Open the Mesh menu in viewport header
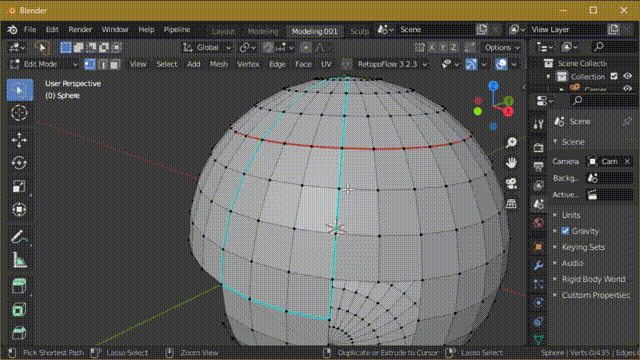Viewport: 640px width, 360px height. point(219,64)
